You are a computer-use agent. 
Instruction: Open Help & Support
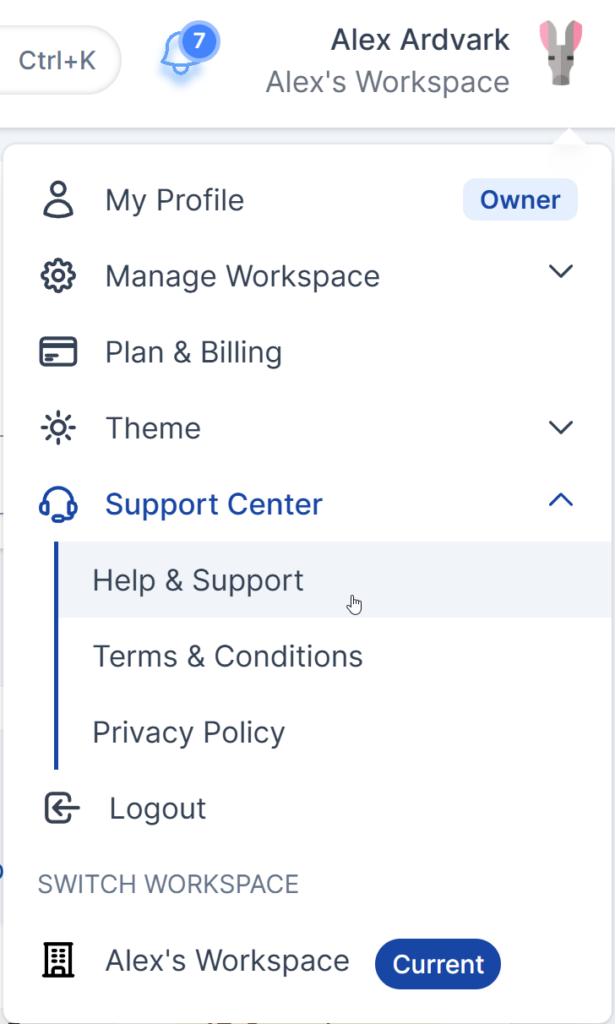coord(197,580)
